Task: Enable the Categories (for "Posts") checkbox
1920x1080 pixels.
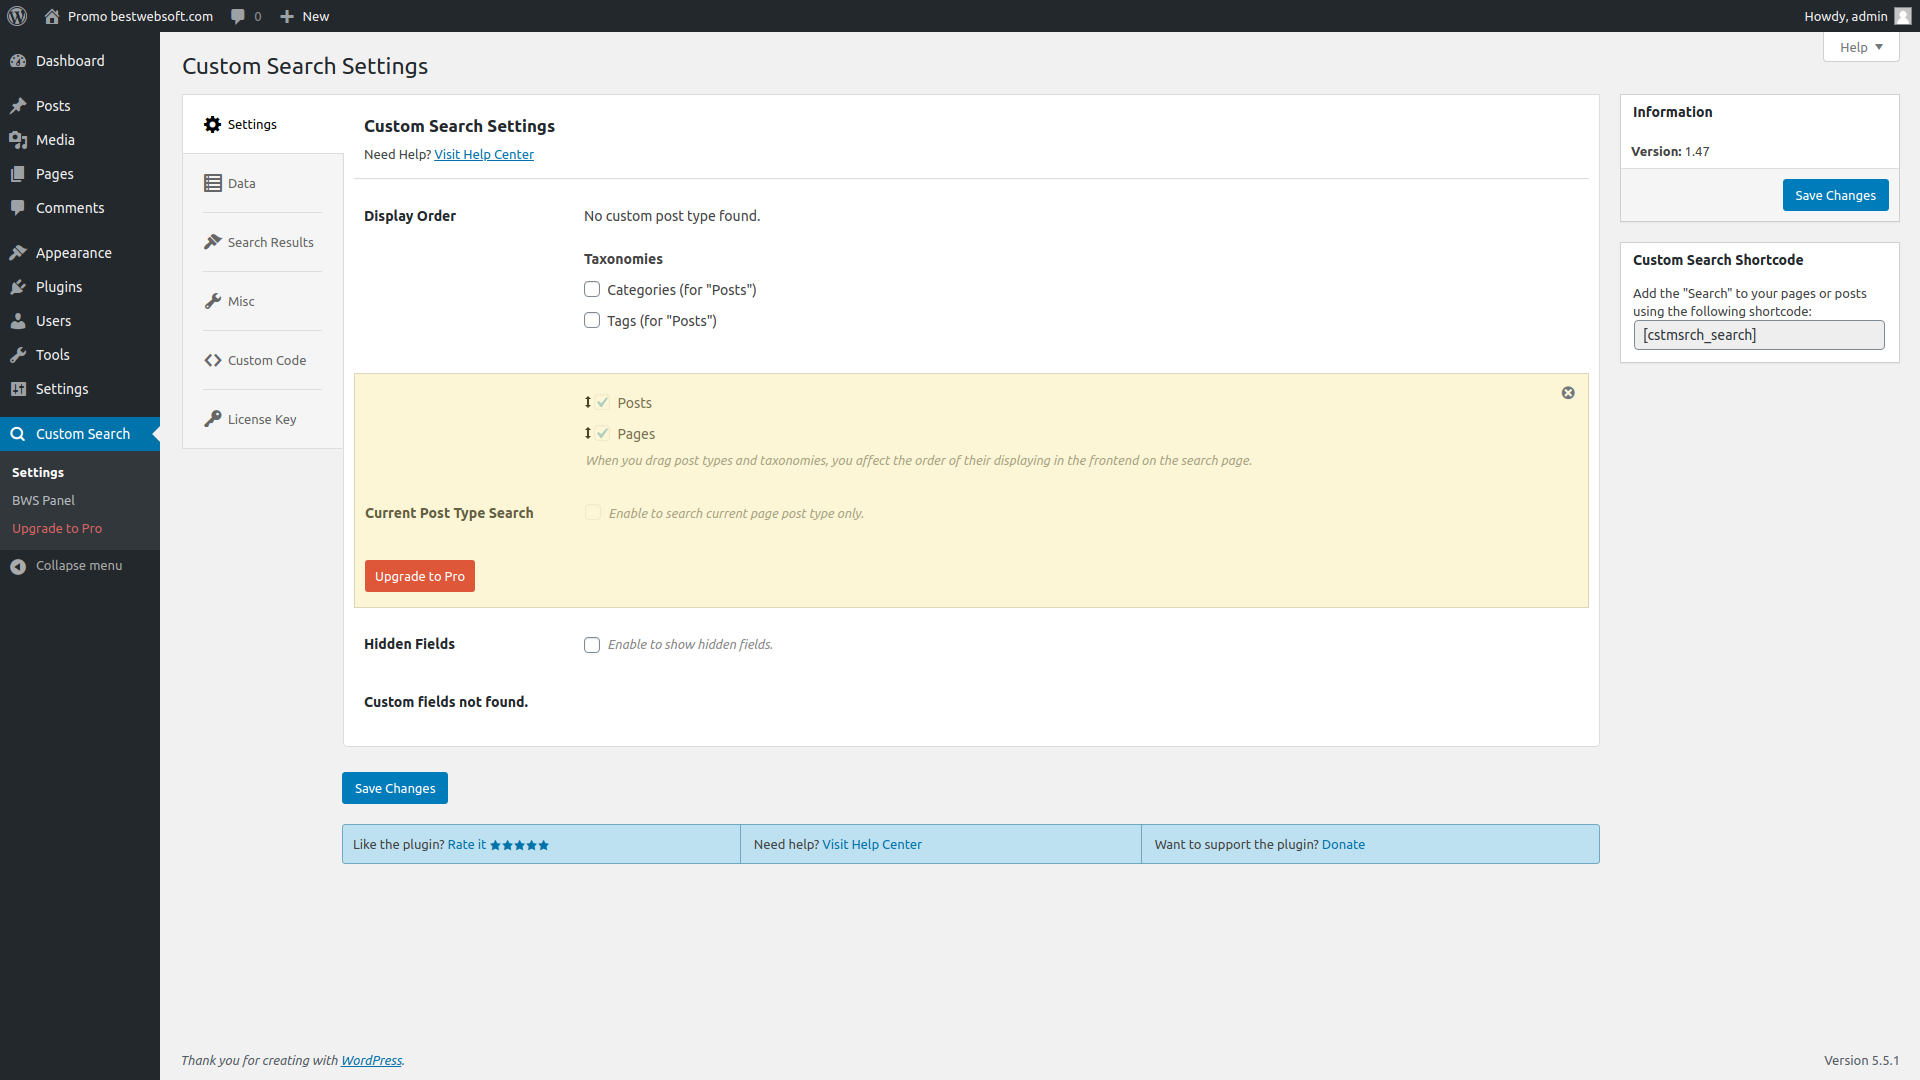Action: 592,290
